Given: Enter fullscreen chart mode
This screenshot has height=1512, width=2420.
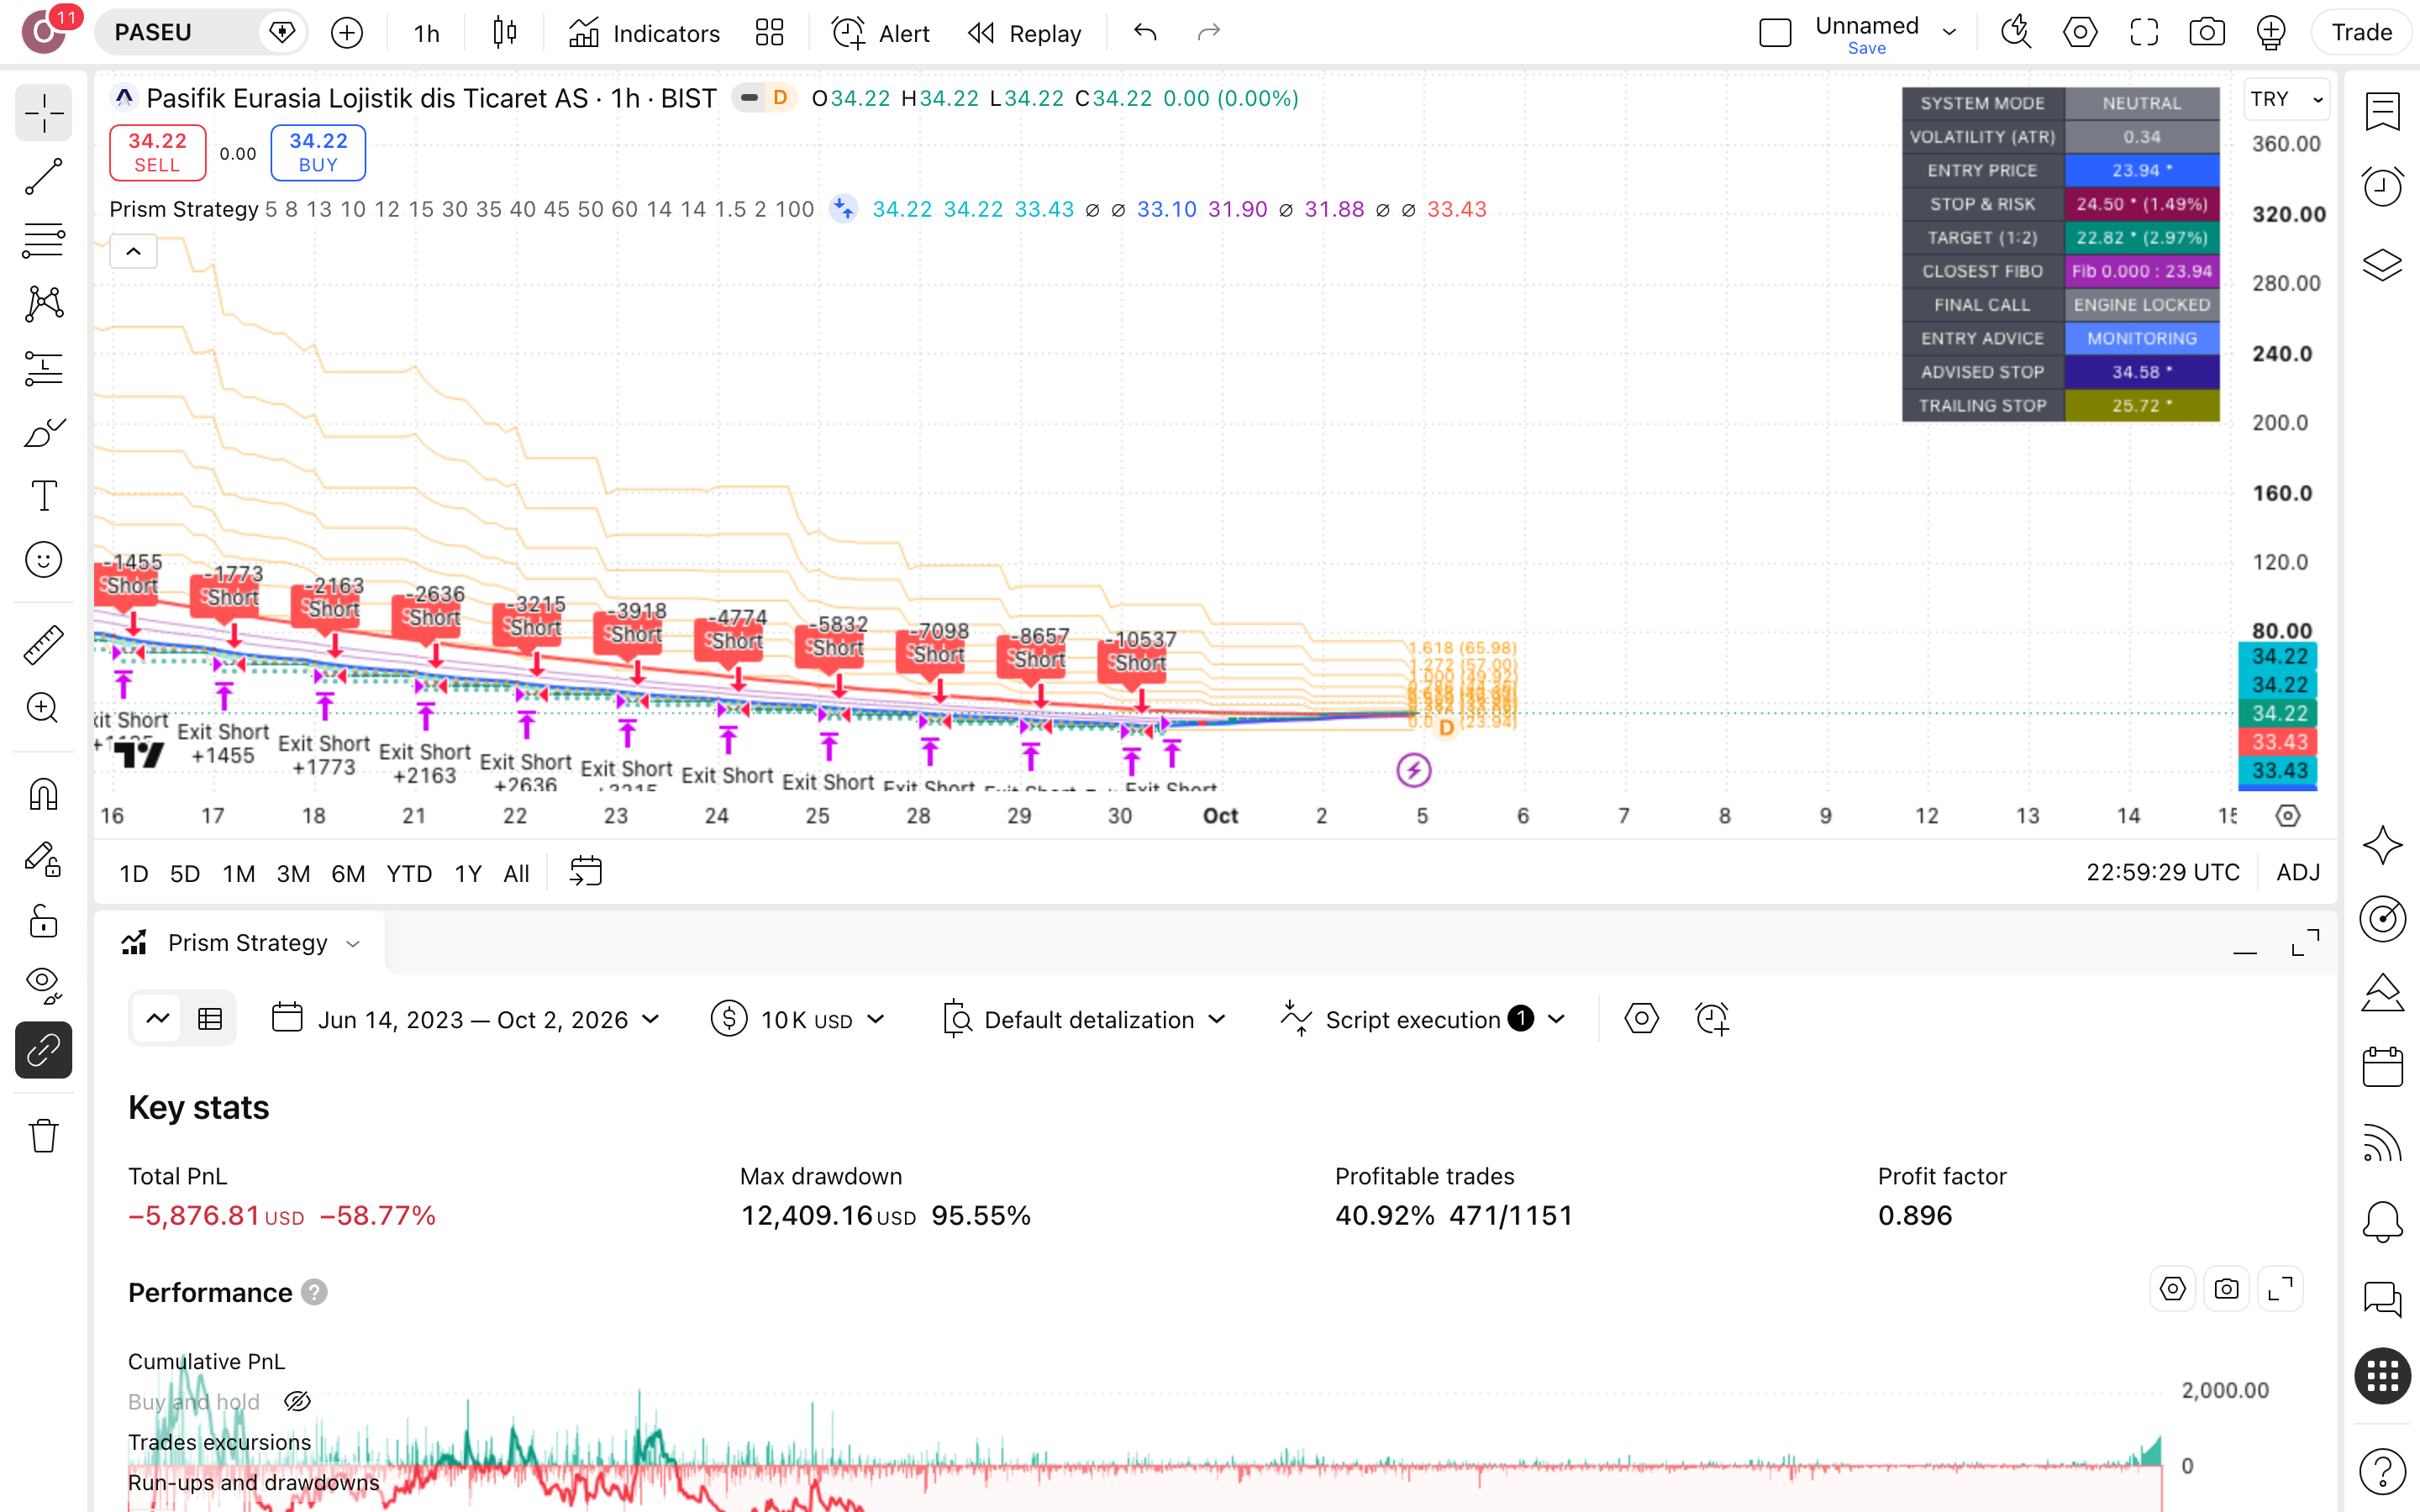Looking at the screenshot, I should coord(2143,33).
